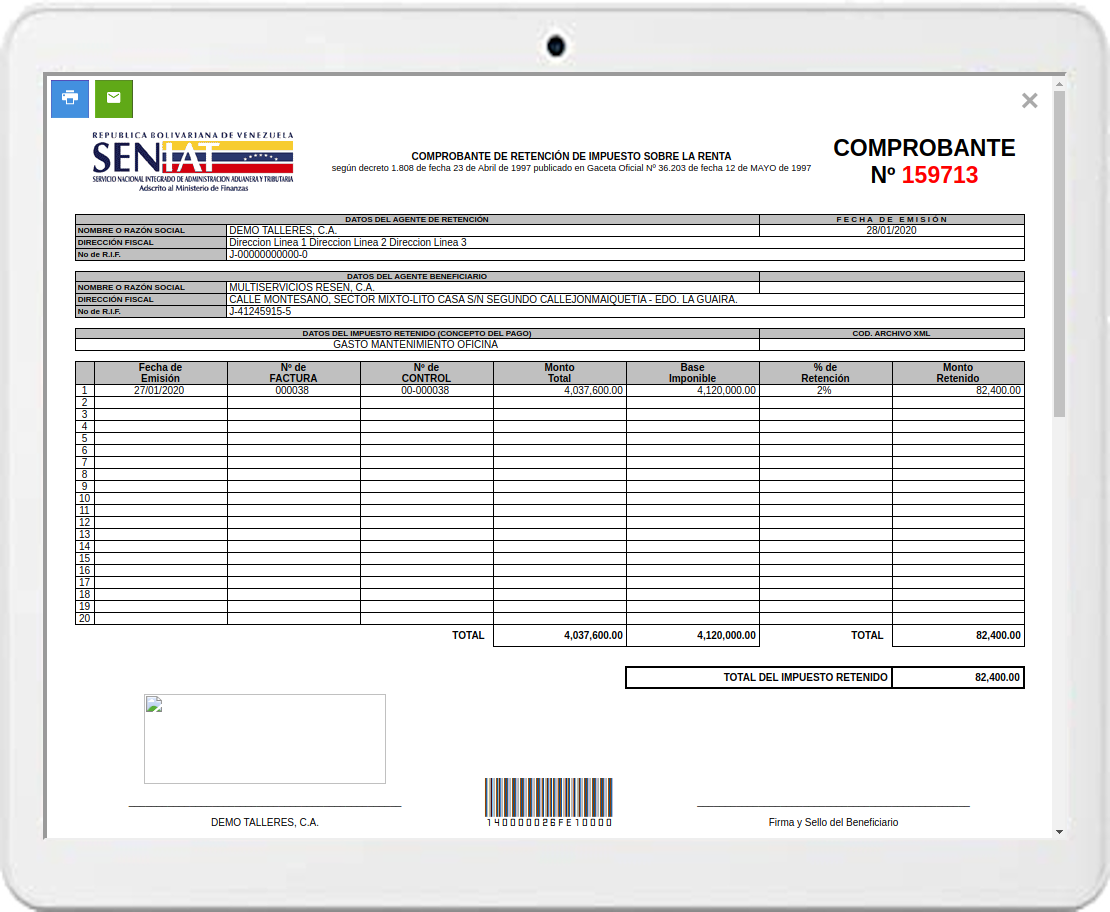Viewport: 1110px width, 912px height.
Task: Click the 'Monto Total' column header
Action: (559, 372)
